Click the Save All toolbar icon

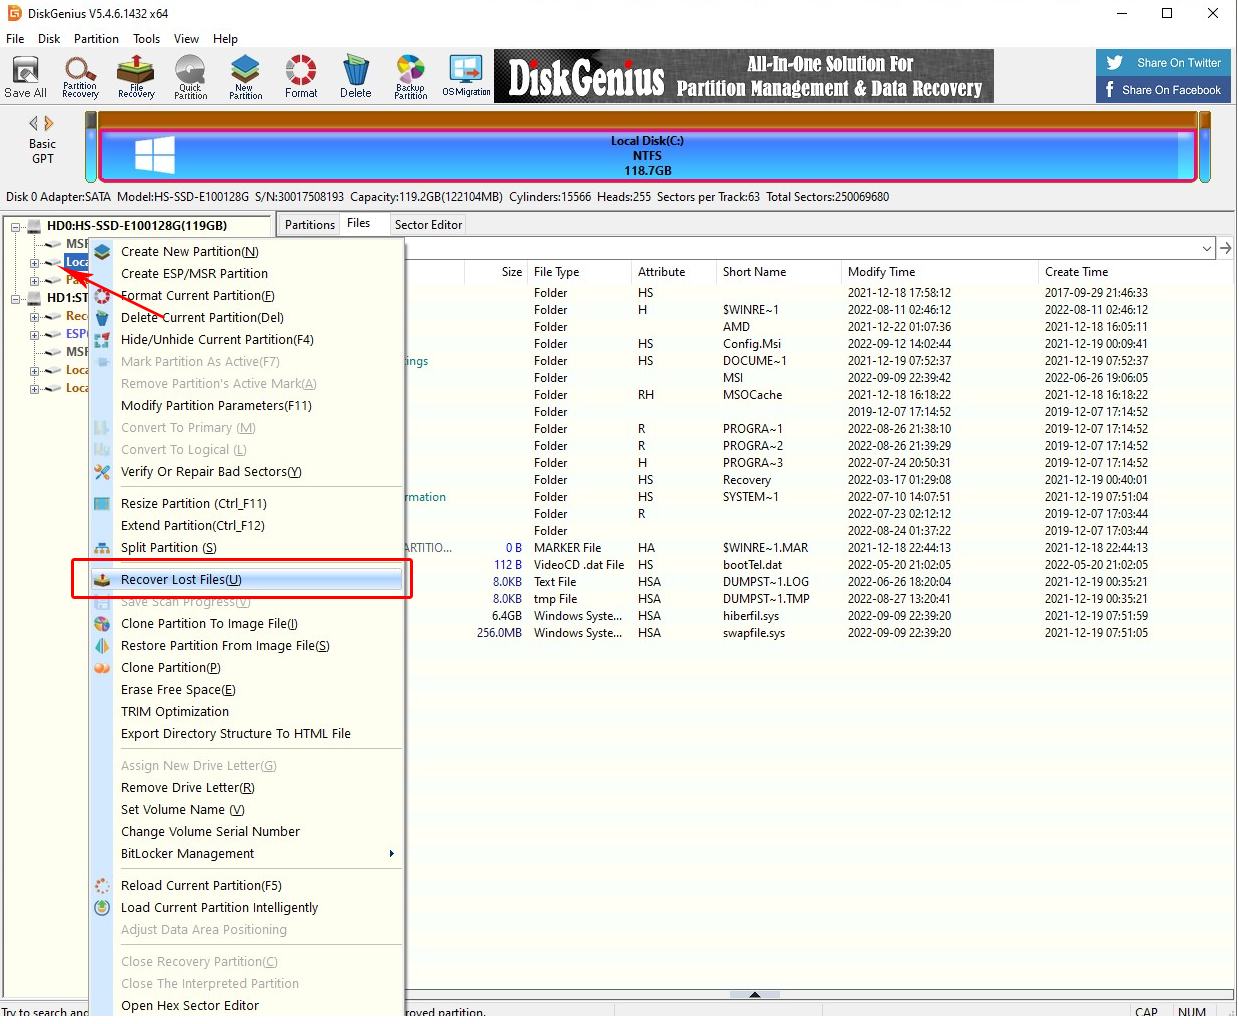[x=25, y=77]
